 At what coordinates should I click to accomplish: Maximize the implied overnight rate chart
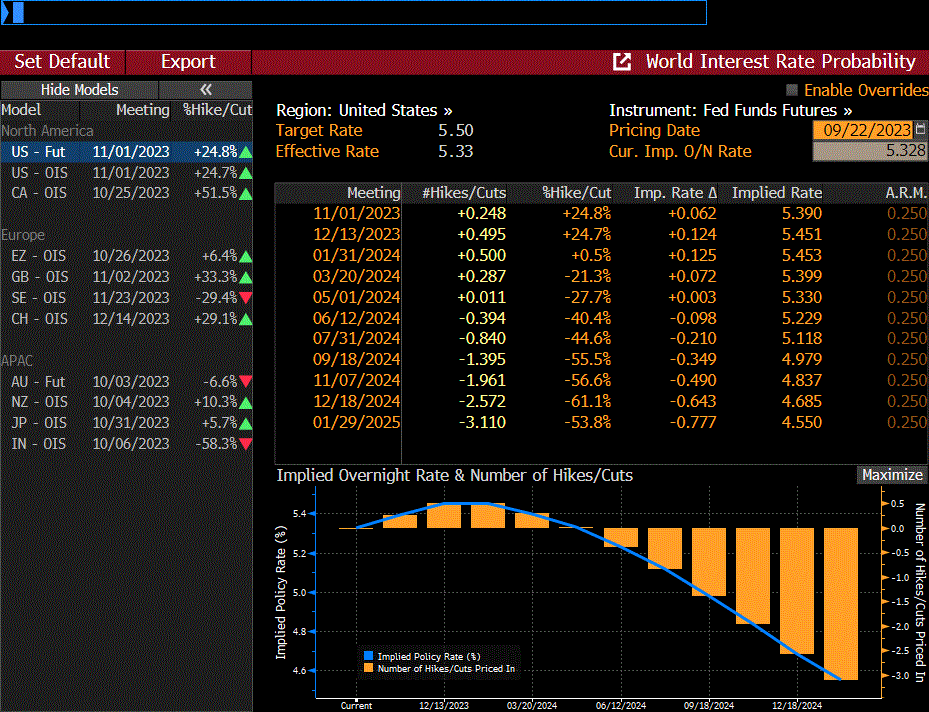click(892, 475)
